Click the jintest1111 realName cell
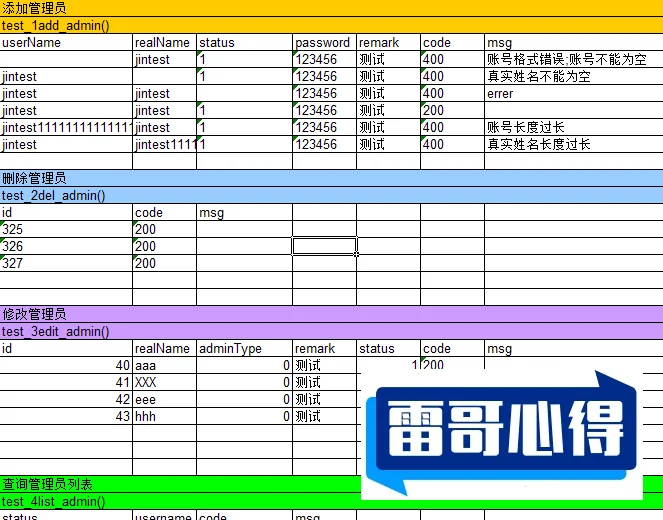Screen dimensions: 663x520 pyautogui.click(x=164, y=144)
